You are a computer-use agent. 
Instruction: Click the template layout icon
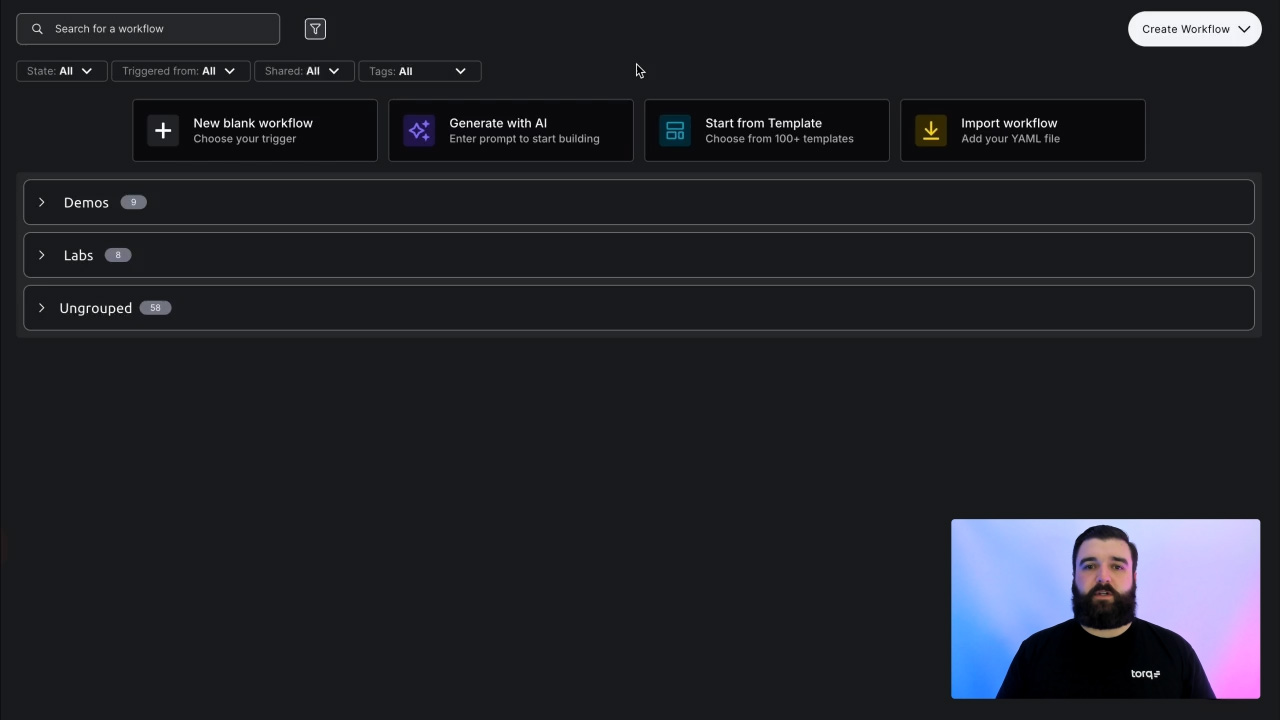tap(675, 131)
